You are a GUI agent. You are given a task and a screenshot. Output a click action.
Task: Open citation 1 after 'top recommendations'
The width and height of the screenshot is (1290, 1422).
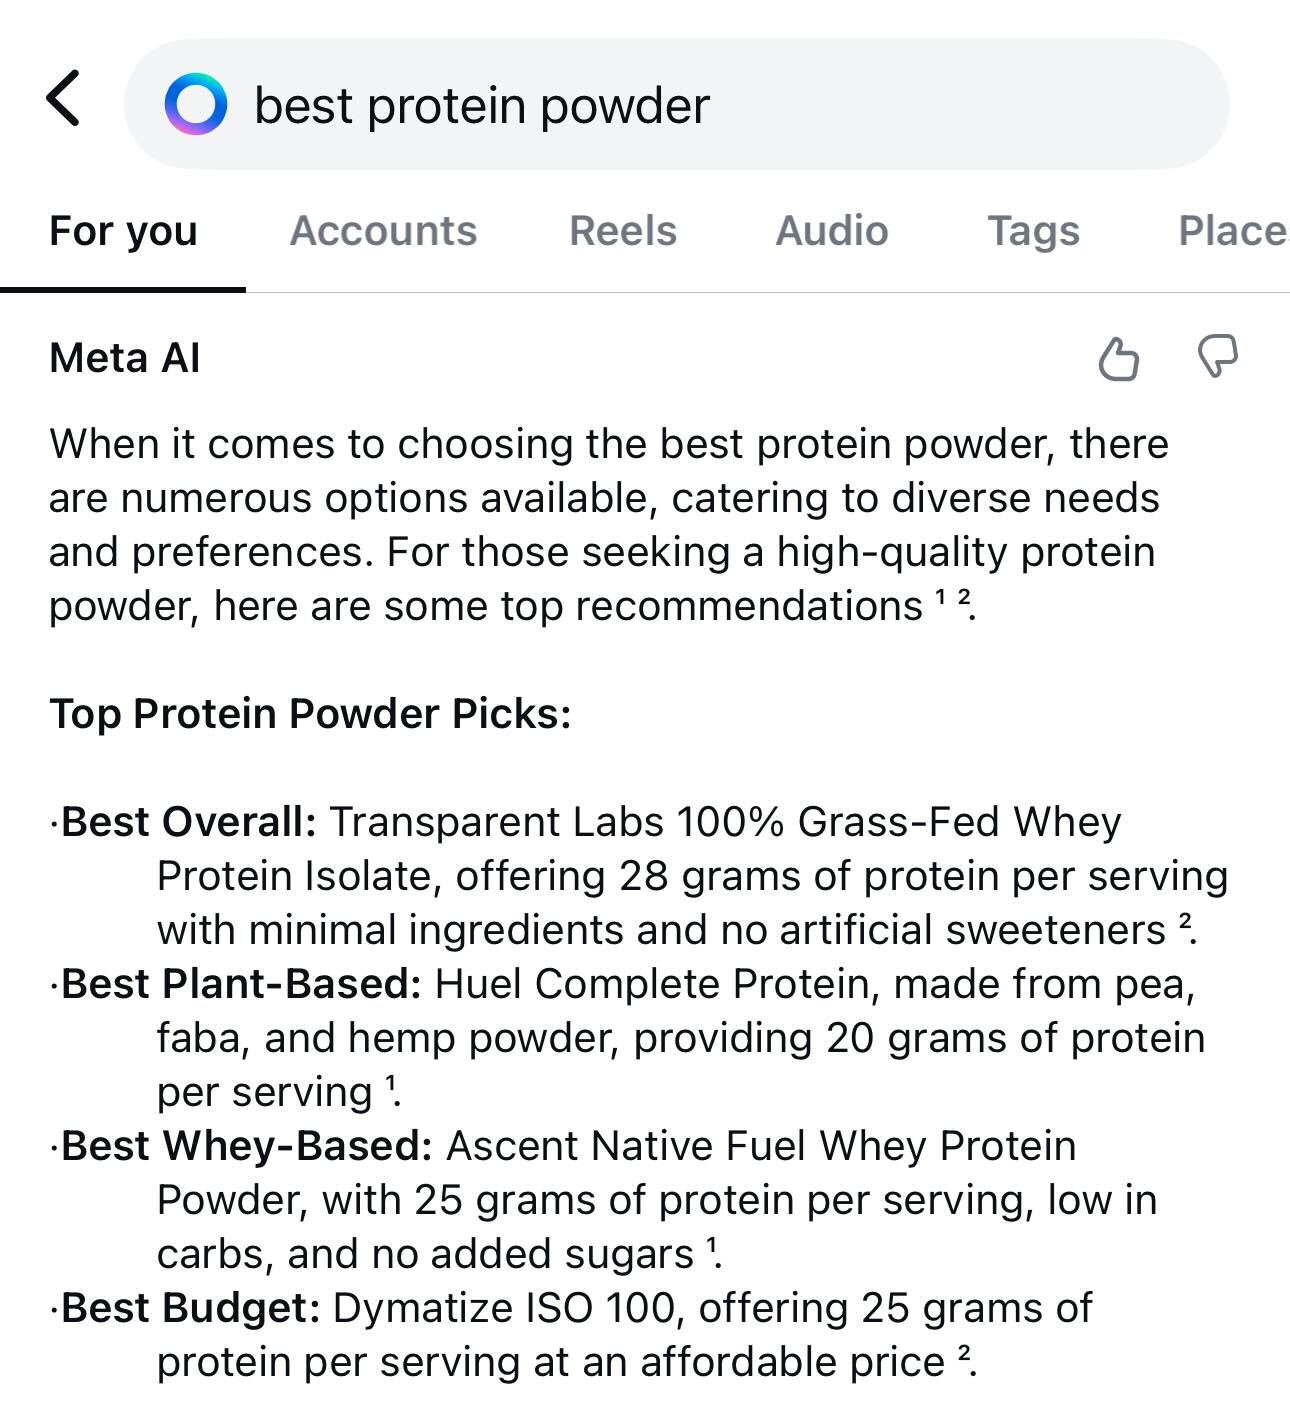(x=940, y=598)
